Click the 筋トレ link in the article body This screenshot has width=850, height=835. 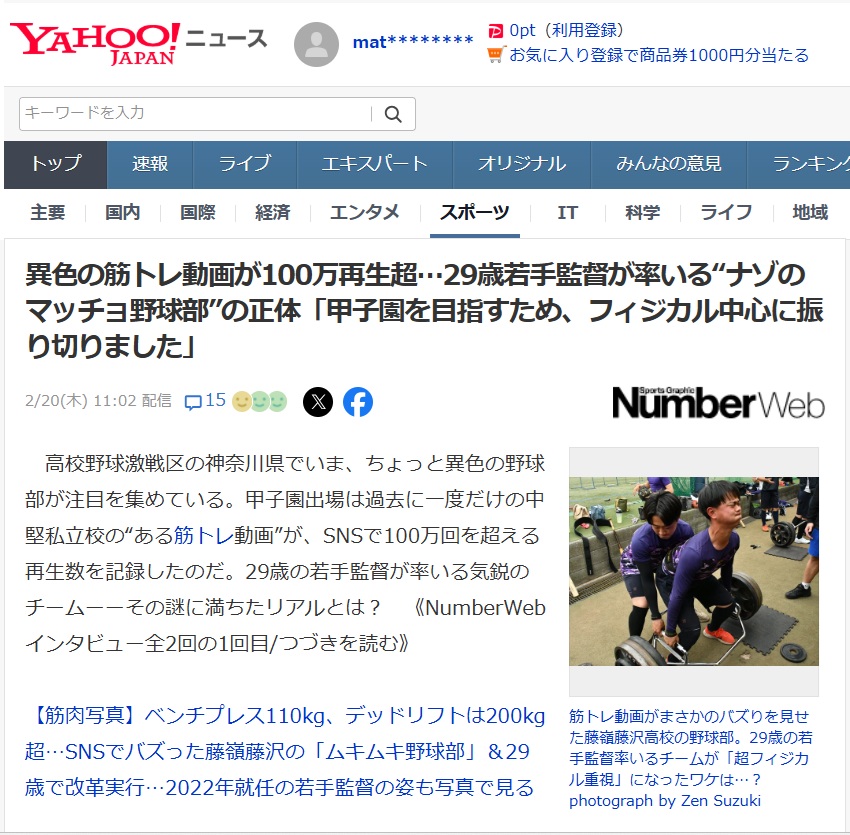tap(204, 536)
